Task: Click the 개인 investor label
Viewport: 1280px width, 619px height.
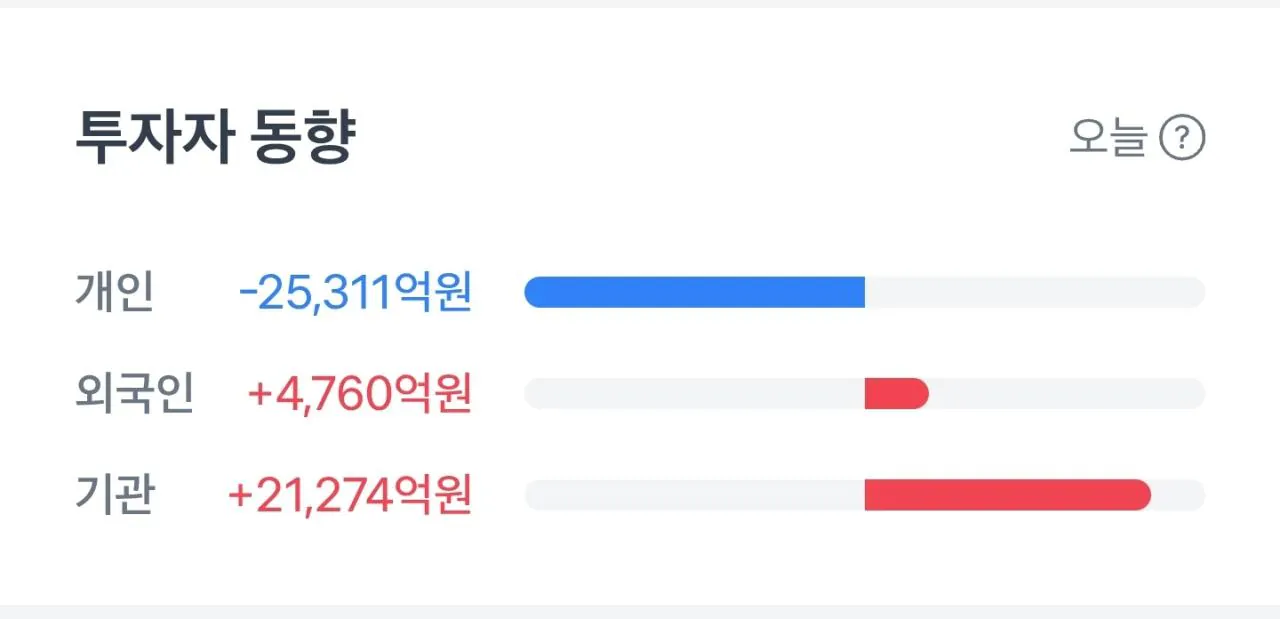Action: click(x=114, y=292)
